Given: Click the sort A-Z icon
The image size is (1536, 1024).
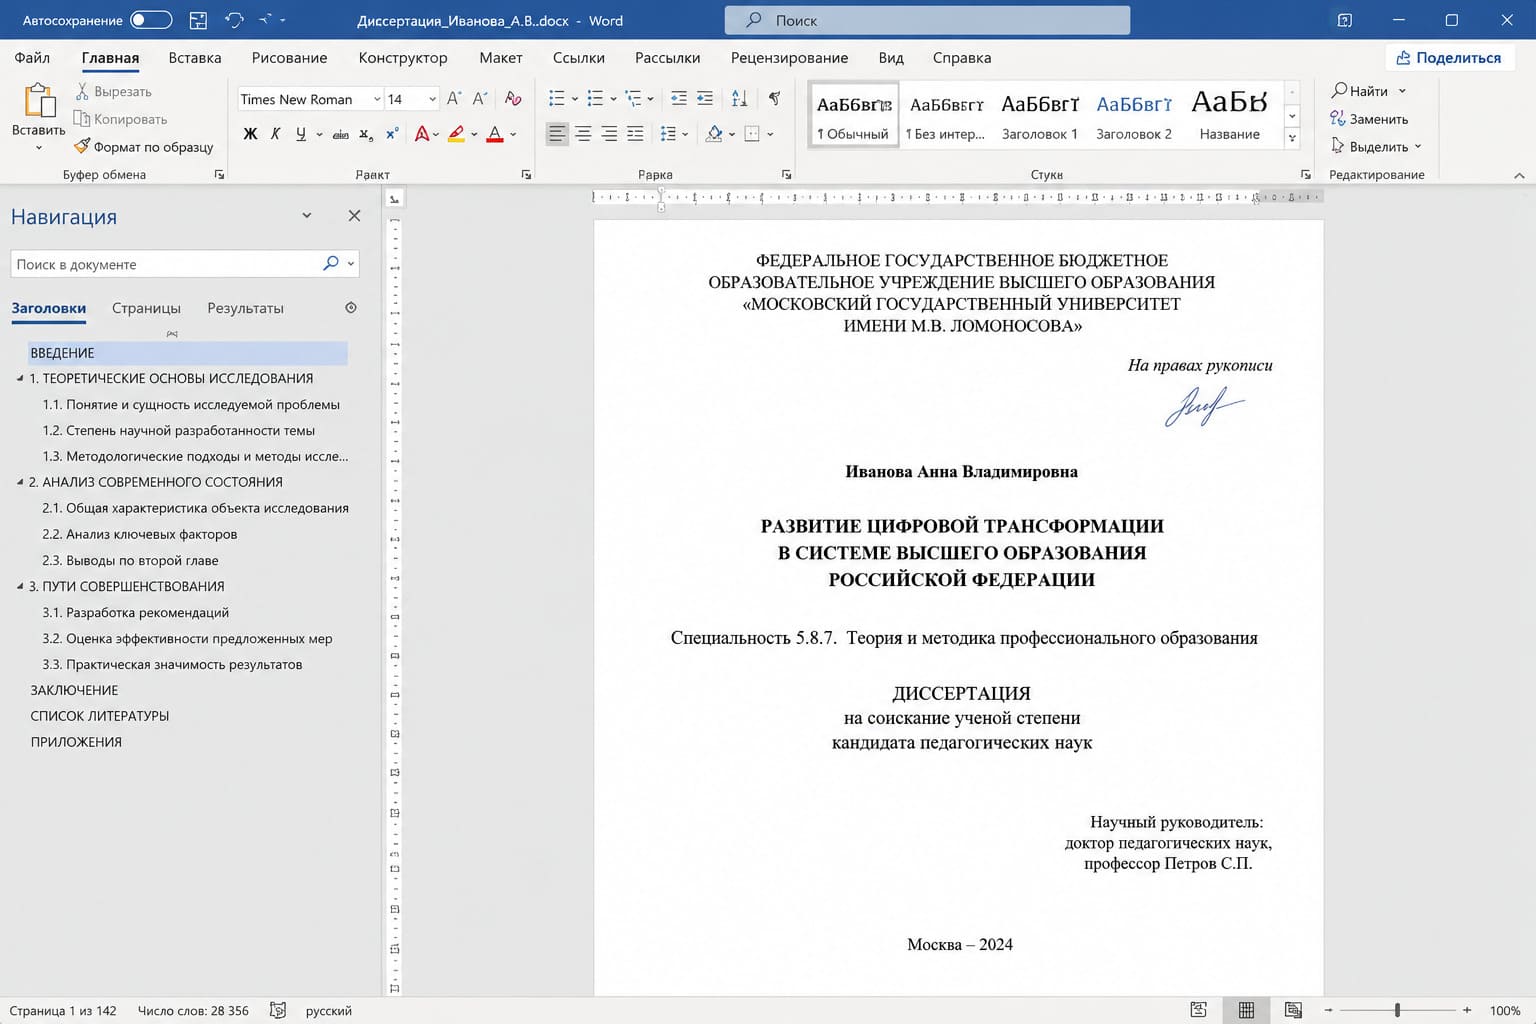Looking at the screenshot, I should [739, 98].
